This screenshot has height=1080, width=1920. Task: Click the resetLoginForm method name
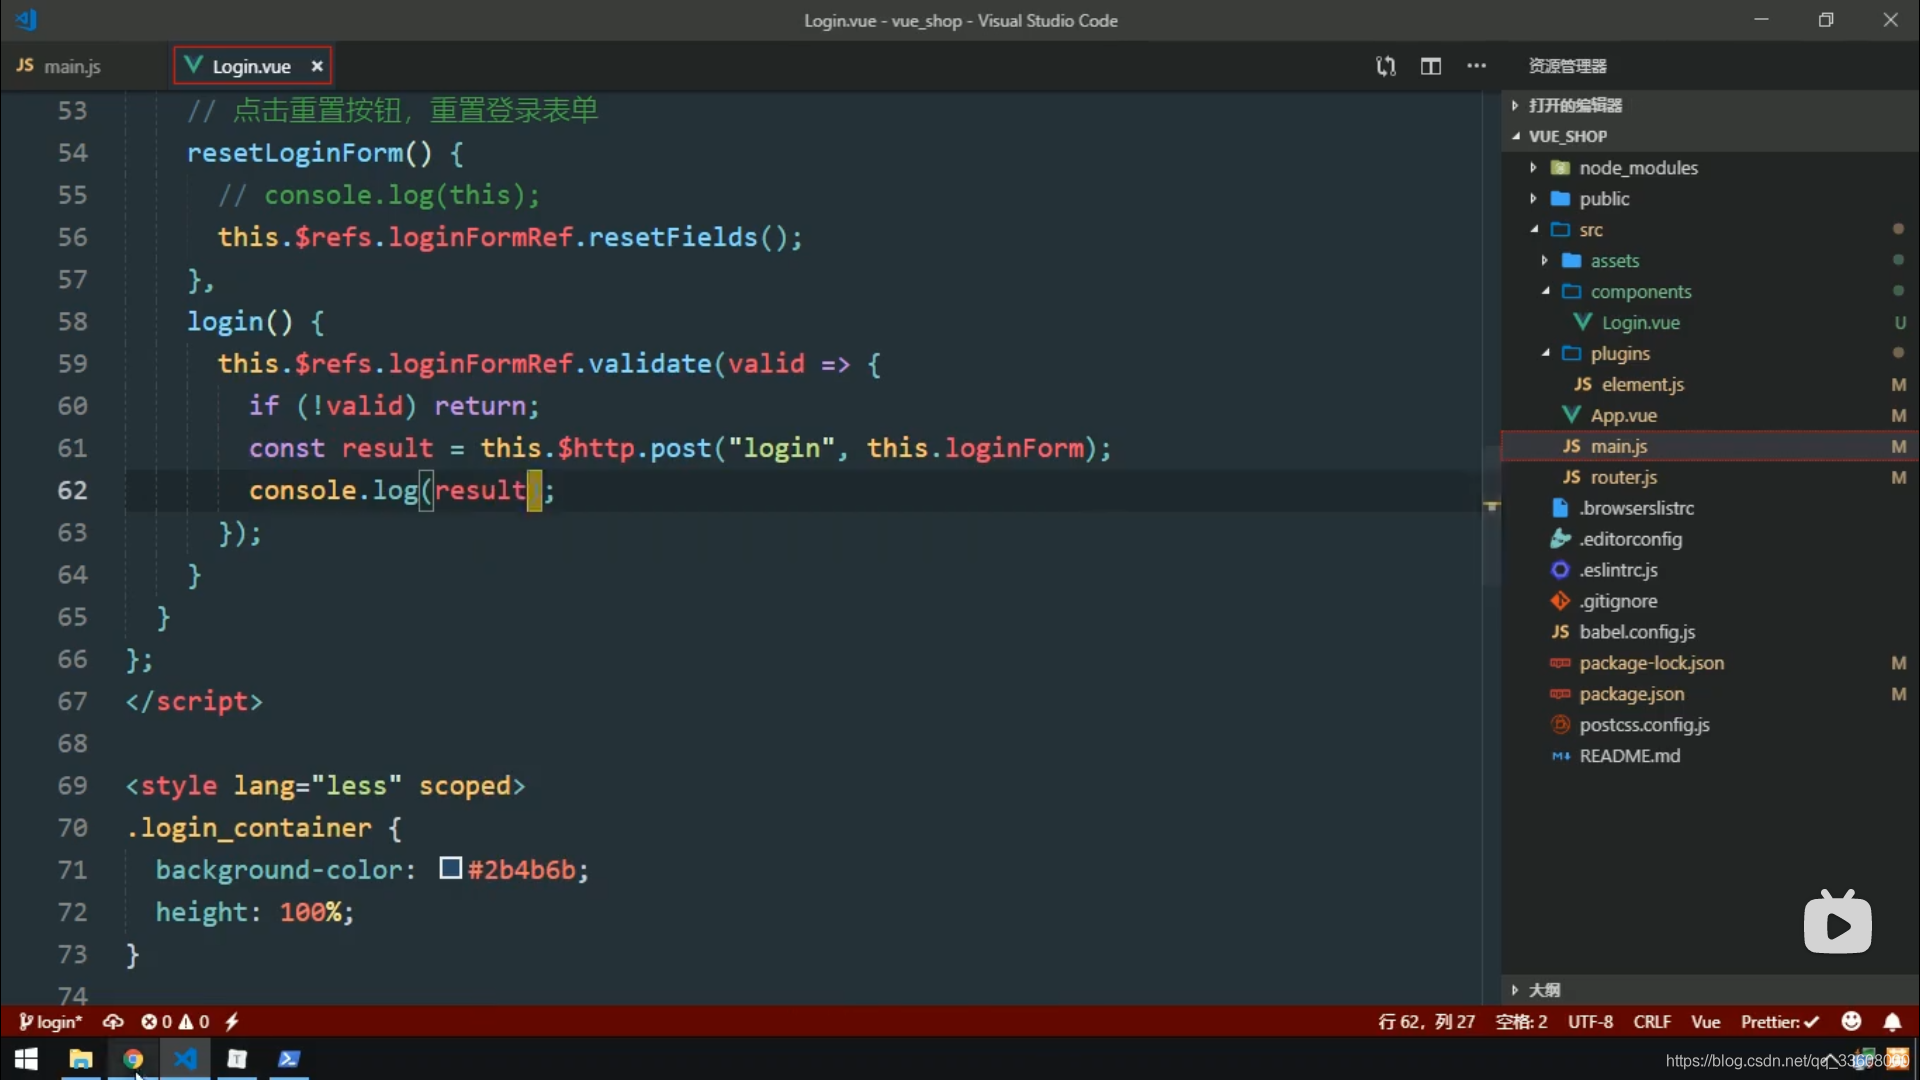tap(295, 153)
